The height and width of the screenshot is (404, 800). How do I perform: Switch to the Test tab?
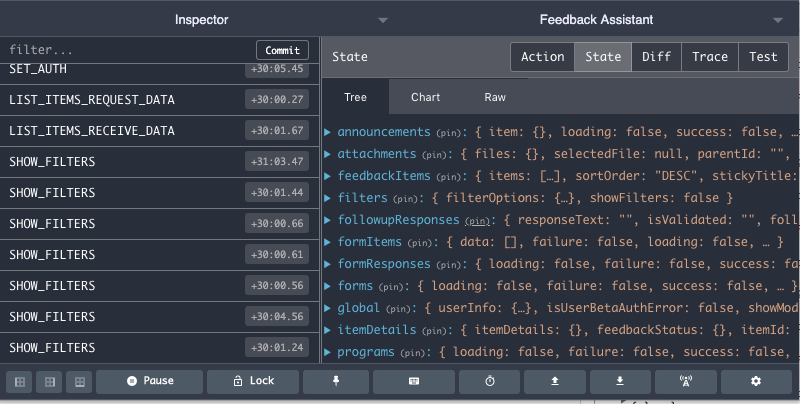(x=763, y=57)
